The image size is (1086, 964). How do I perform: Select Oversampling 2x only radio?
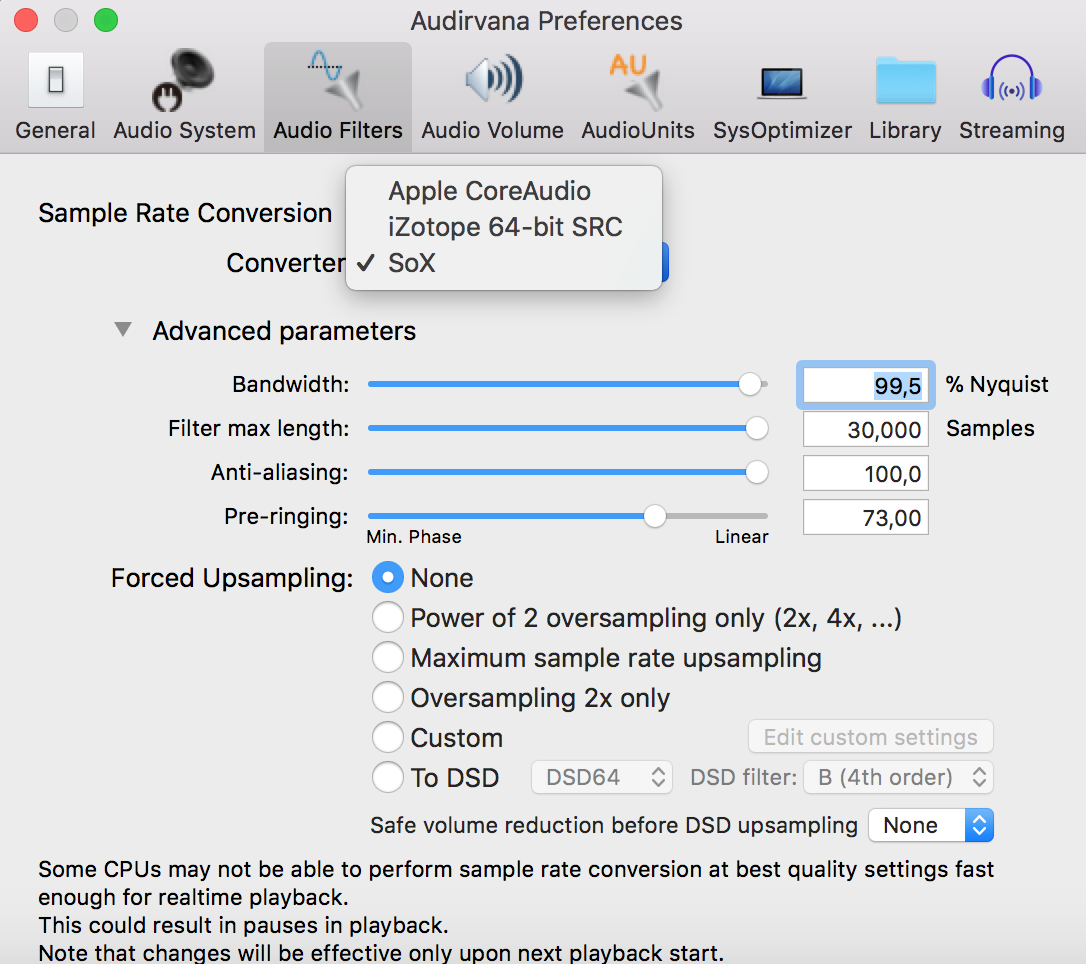pos(388,697)
